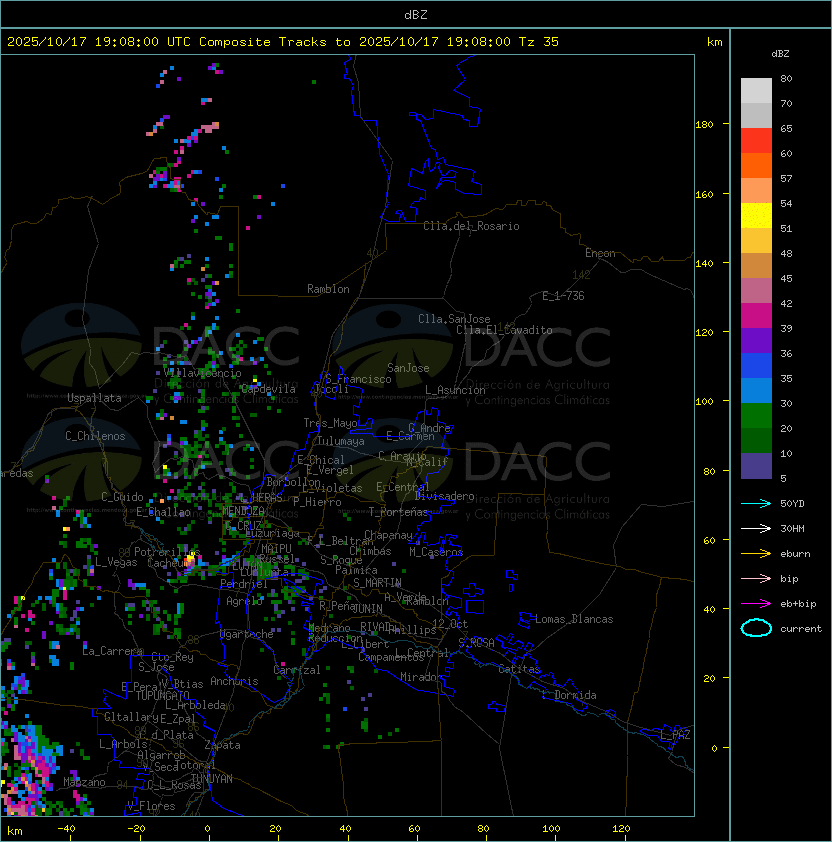This screenshot has height=842, width=832.
Task: Click the 'Tulumaya' map label
Action: tap(341, 441)
